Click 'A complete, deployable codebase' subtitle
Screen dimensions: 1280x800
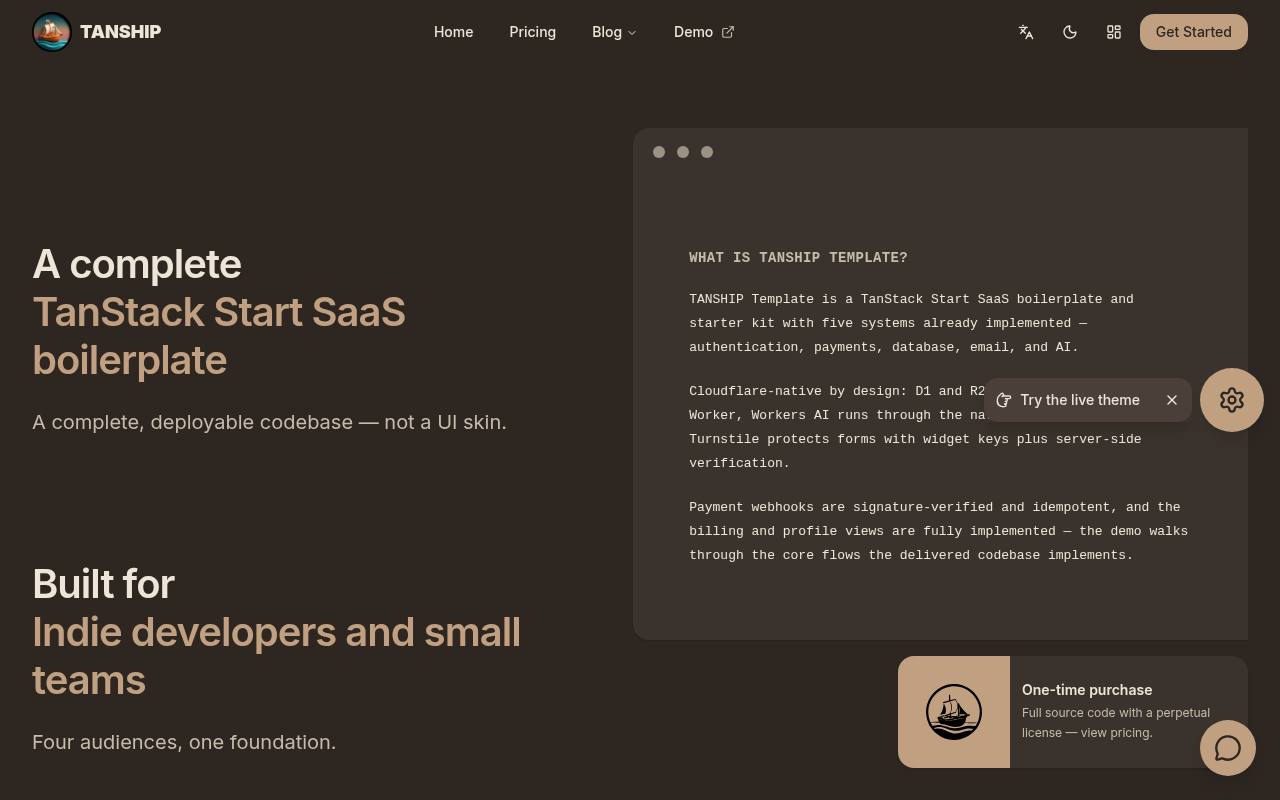[x=270, y=422]
